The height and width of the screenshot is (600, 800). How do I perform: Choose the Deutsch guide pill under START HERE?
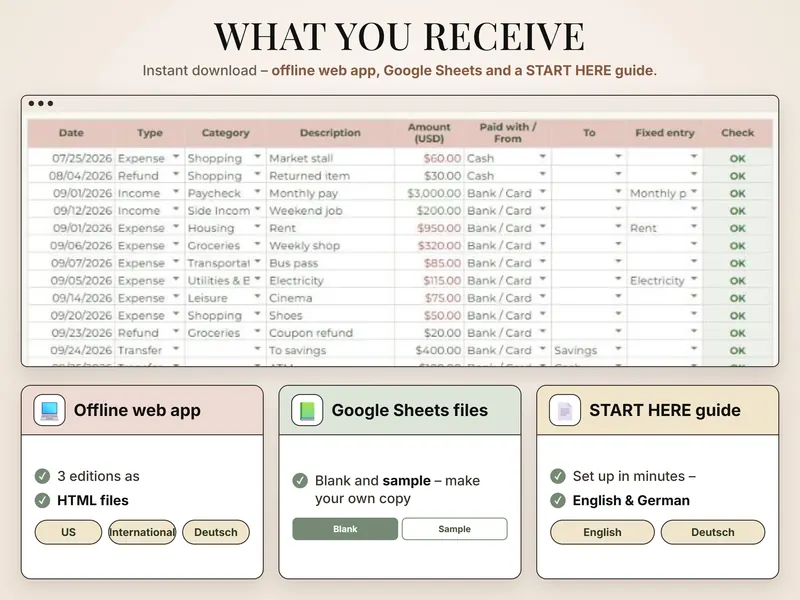pyautogui.click(x=713, y=532)
